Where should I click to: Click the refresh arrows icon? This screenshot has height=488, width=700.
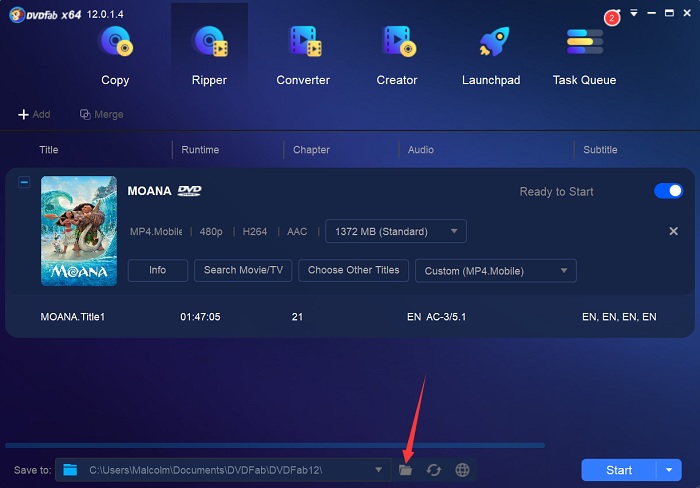pyautogui.click(x=433, y=470)
